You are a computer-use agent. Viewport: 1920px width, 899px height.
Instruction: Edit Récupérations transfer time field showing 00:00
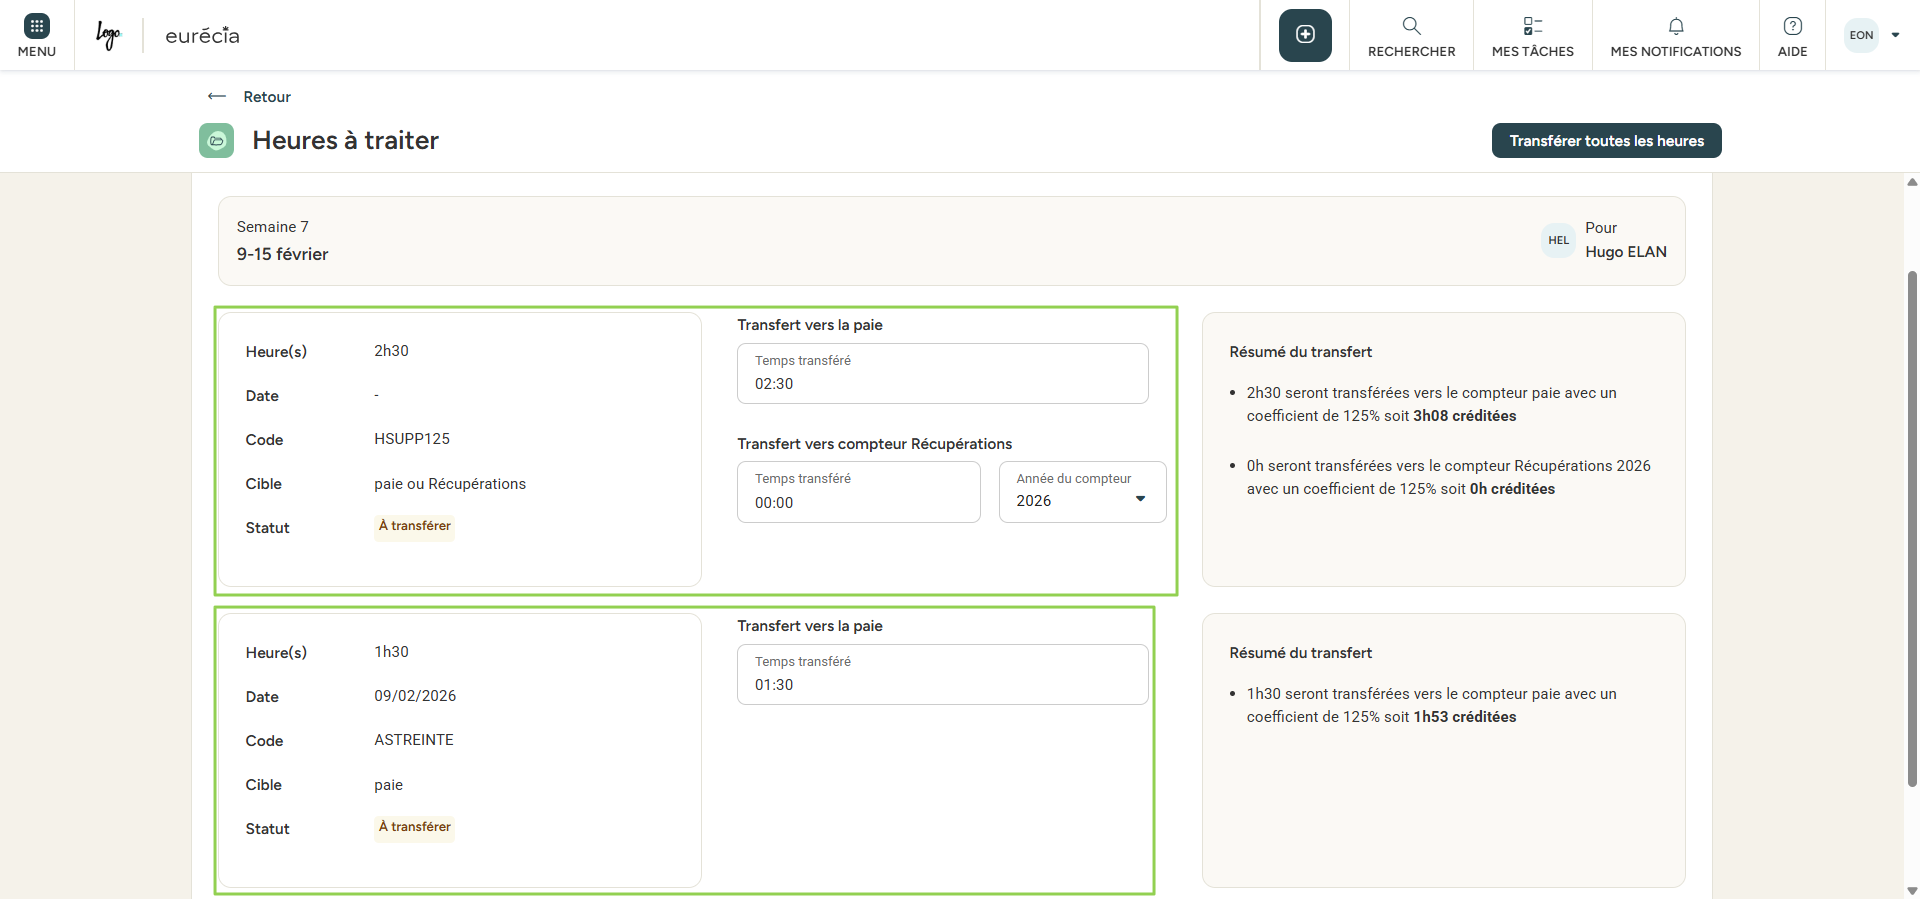(x=858, y=502)
